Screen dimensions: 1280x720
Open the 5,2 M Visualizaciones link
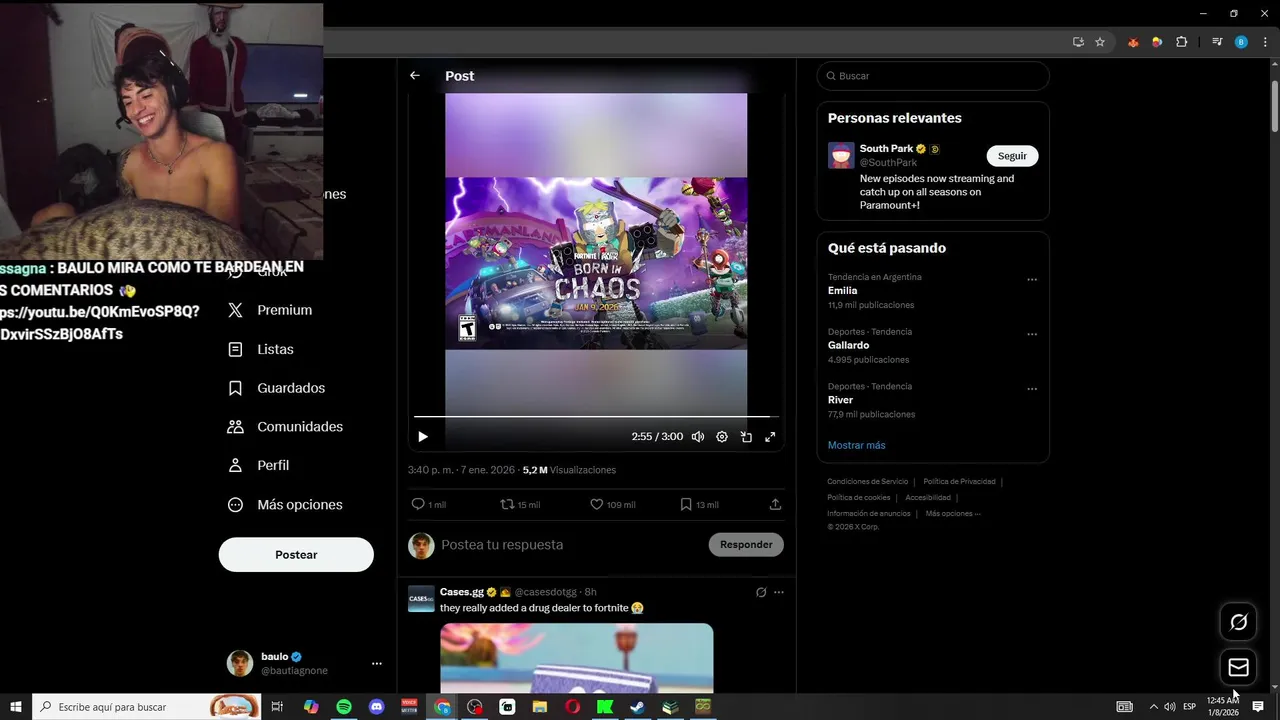coord(569,470)
